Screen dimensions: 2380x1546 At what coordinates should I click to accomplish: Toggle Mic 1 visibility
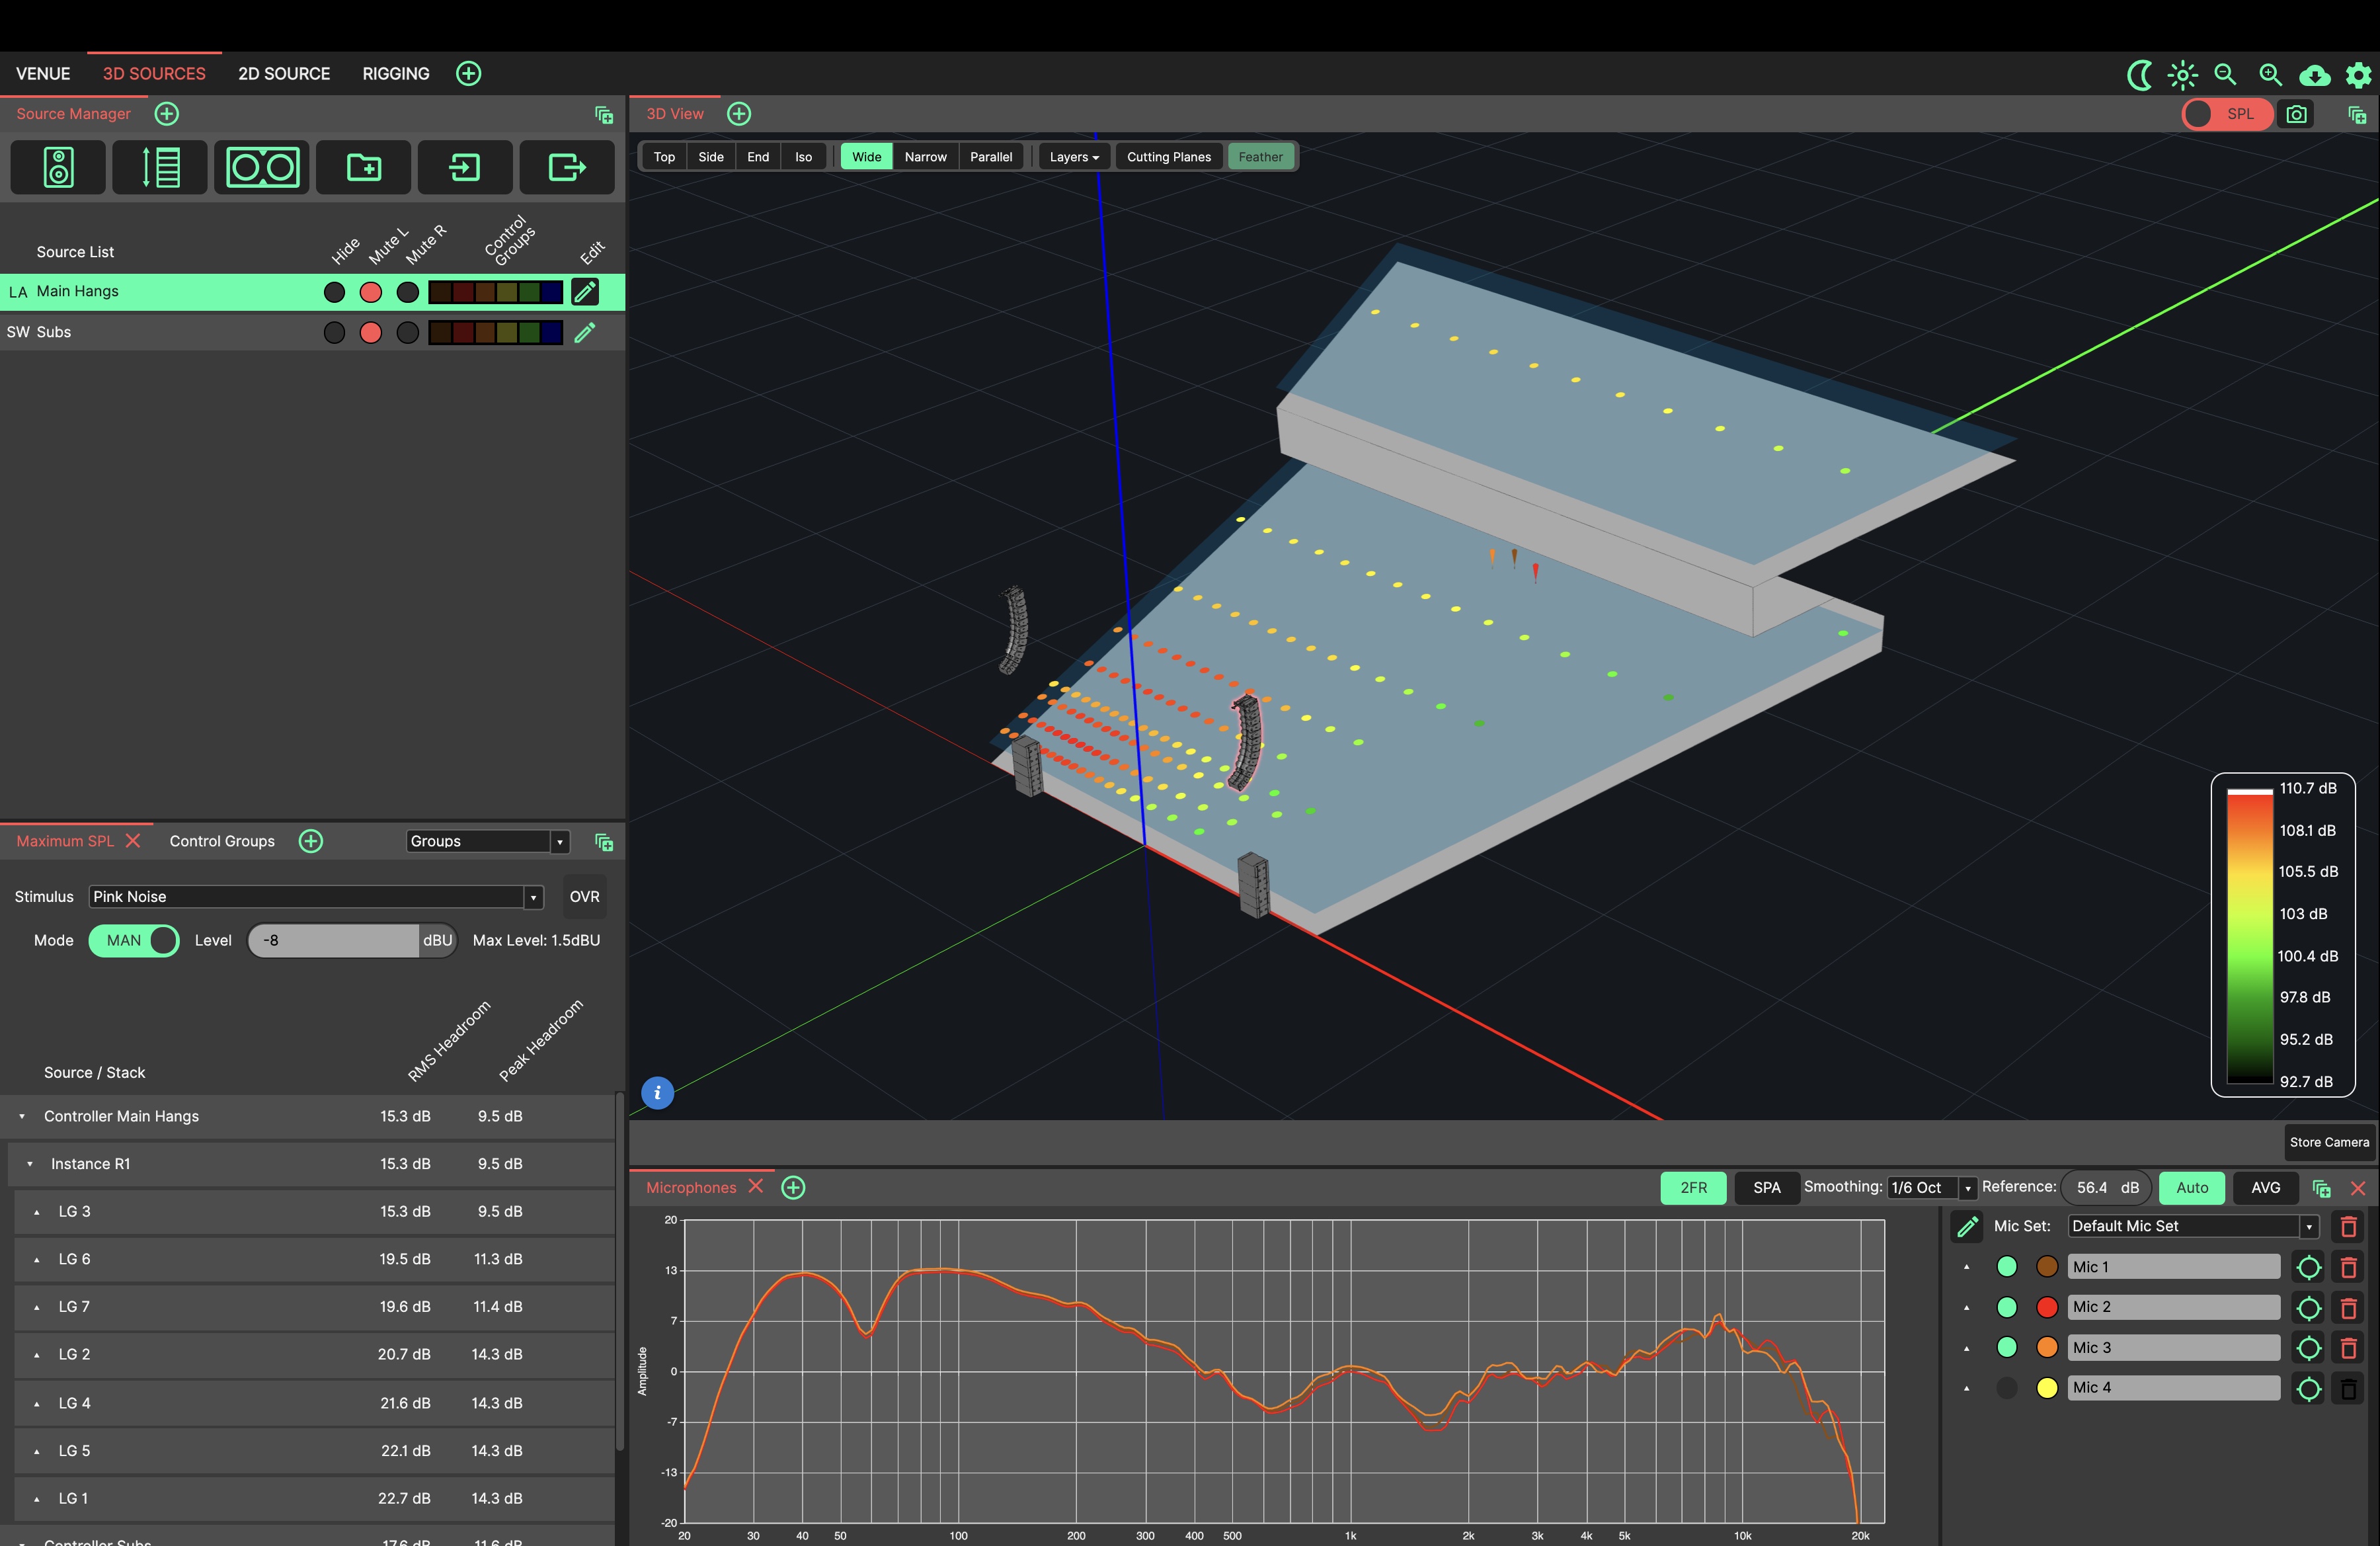point(2006,1267)
